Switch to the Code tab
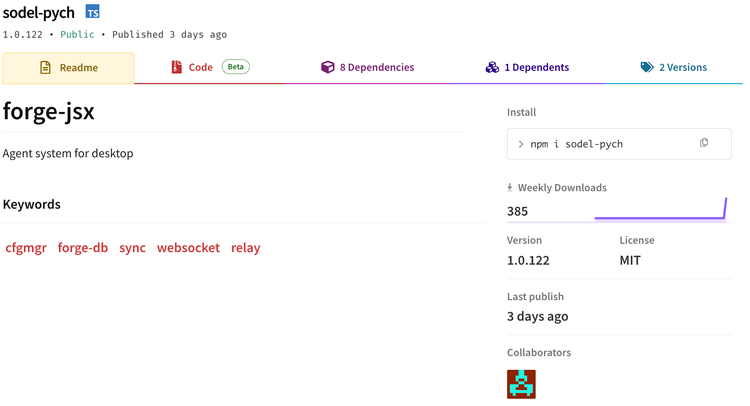750x406 pixels. 210,67
